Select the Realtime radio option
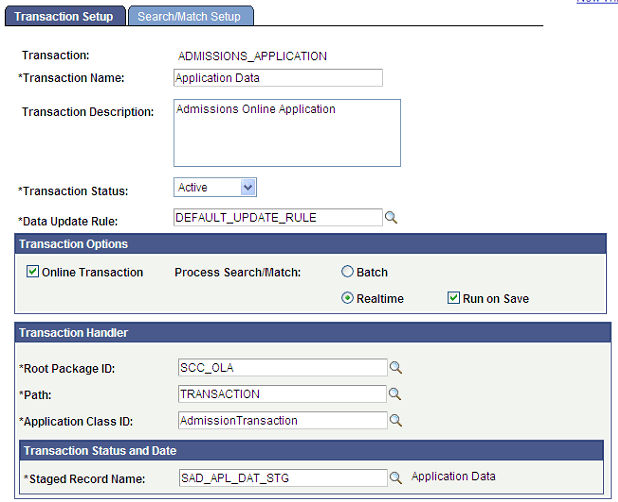The image size is (618, 502). [347, 298]
